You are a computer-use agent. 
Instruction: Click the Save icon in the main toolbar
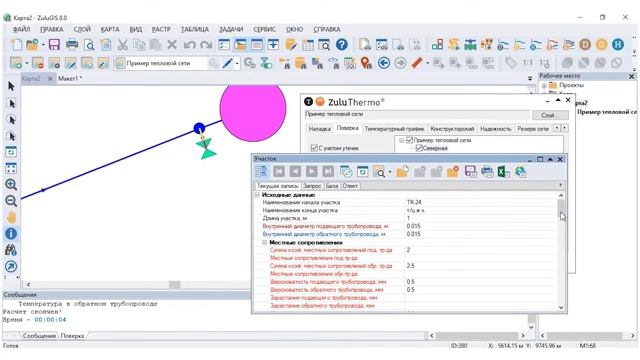coord(54,44)
